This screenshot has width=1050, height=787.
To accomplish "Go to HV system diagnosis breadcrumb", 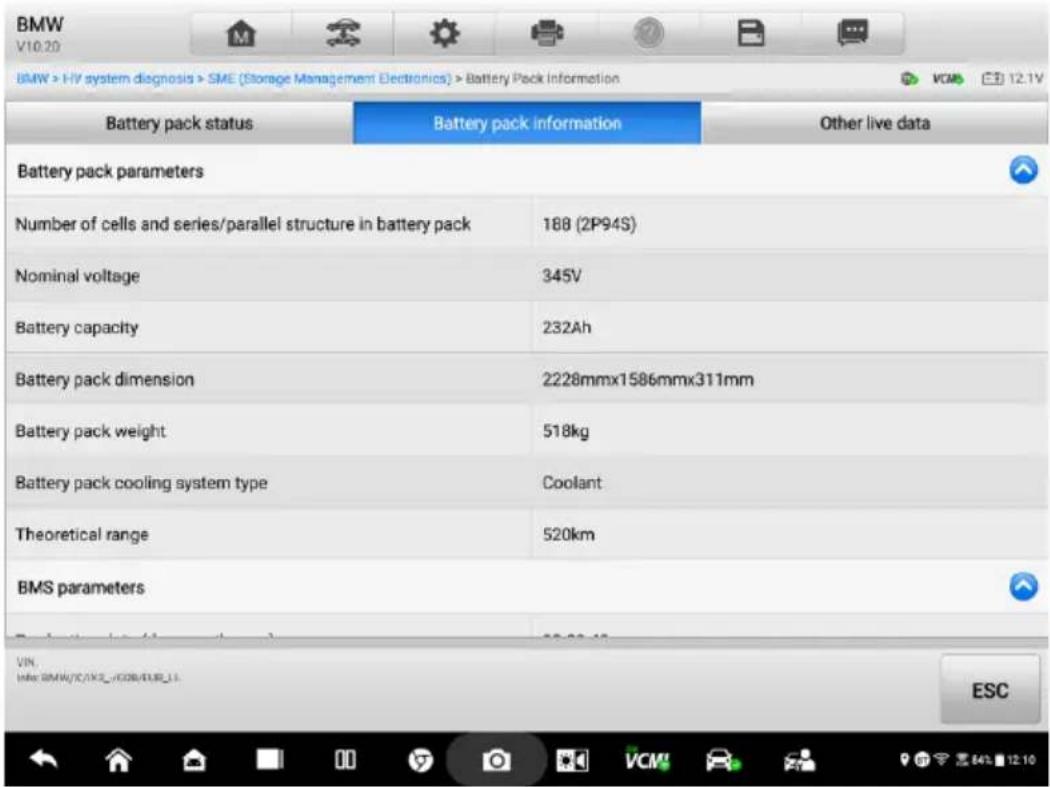I will point(128,79).
